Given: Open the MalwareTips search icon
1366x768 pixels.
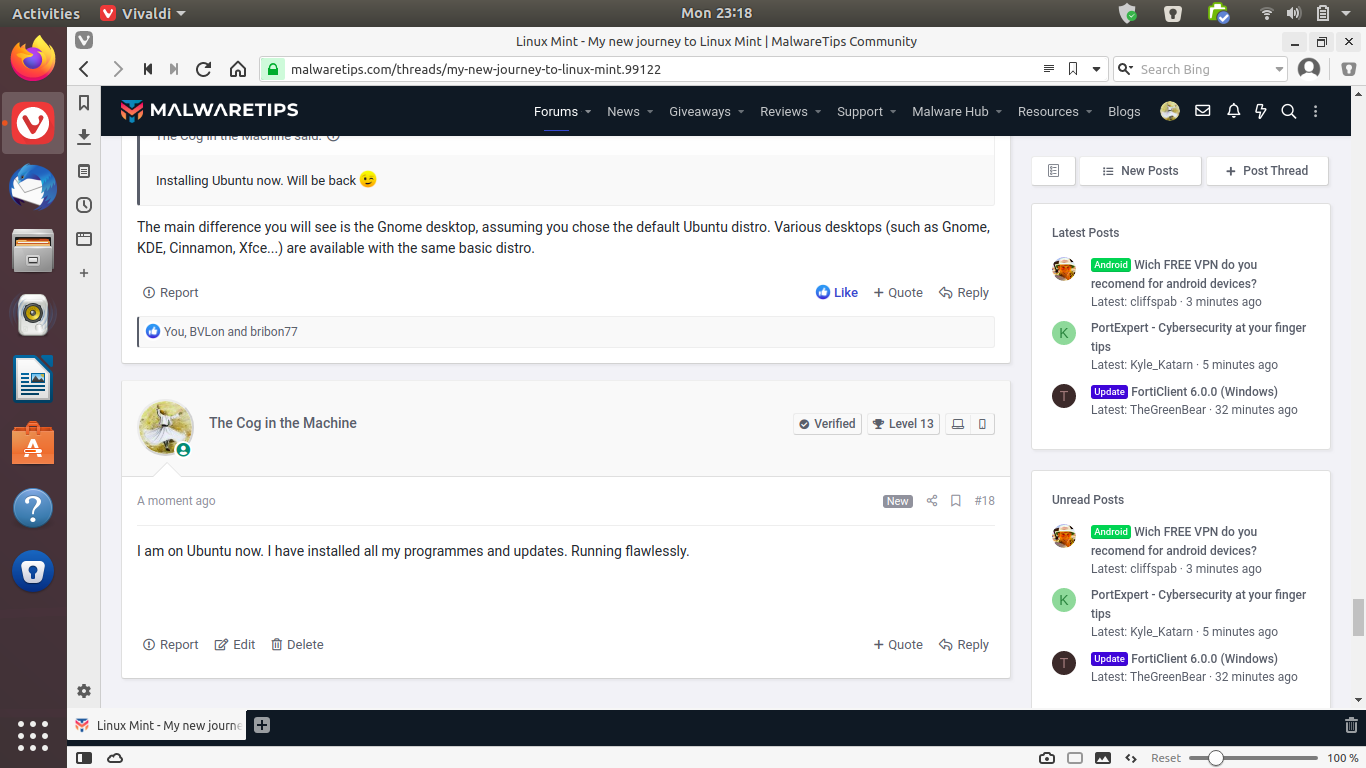Looking at the screenshot, I should (1289, 111).
